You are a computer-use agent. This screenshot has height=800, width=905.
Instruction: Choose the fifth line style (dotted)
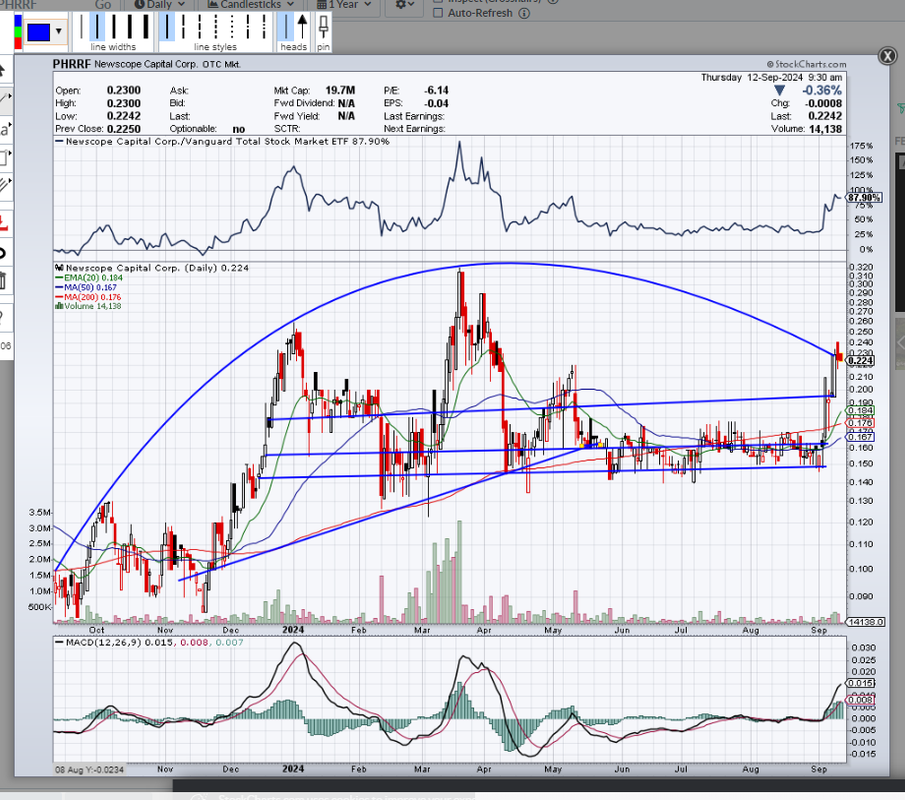232,27
